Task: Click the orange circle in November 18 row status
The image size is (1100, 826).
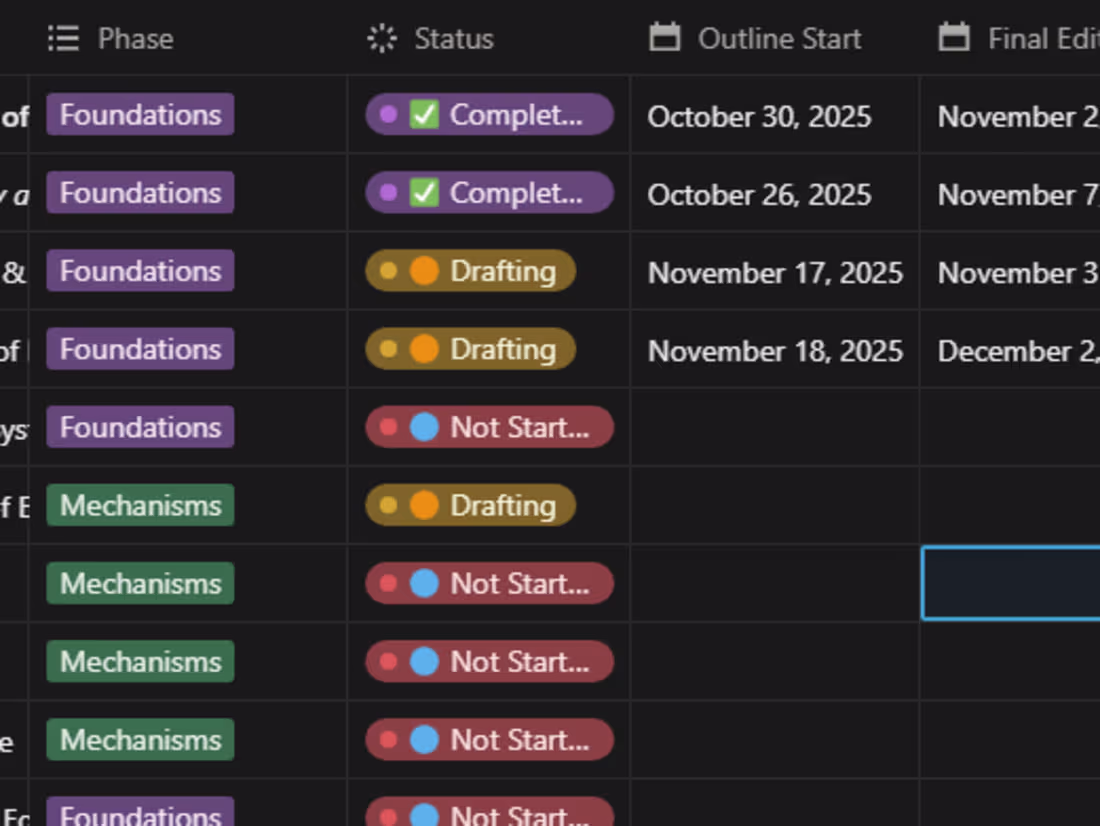Action: coord(424,349)
